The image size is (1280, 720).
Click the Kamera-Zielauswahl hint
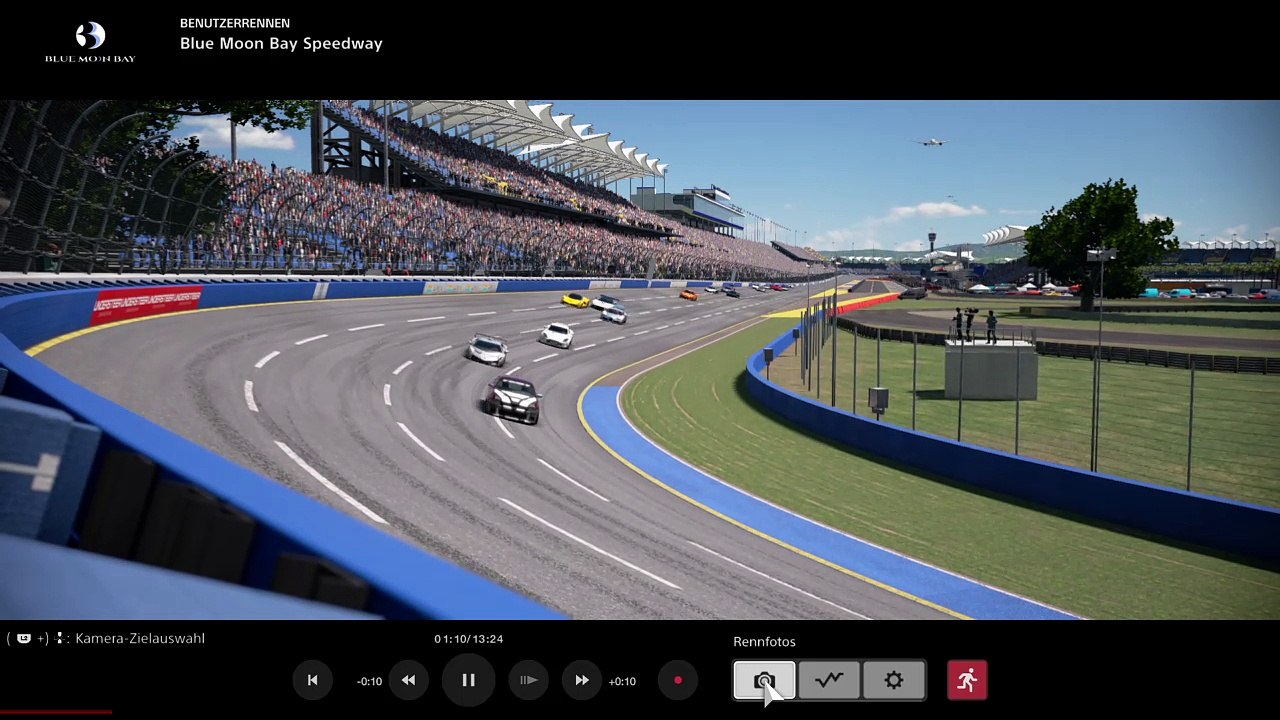(139, 638)
